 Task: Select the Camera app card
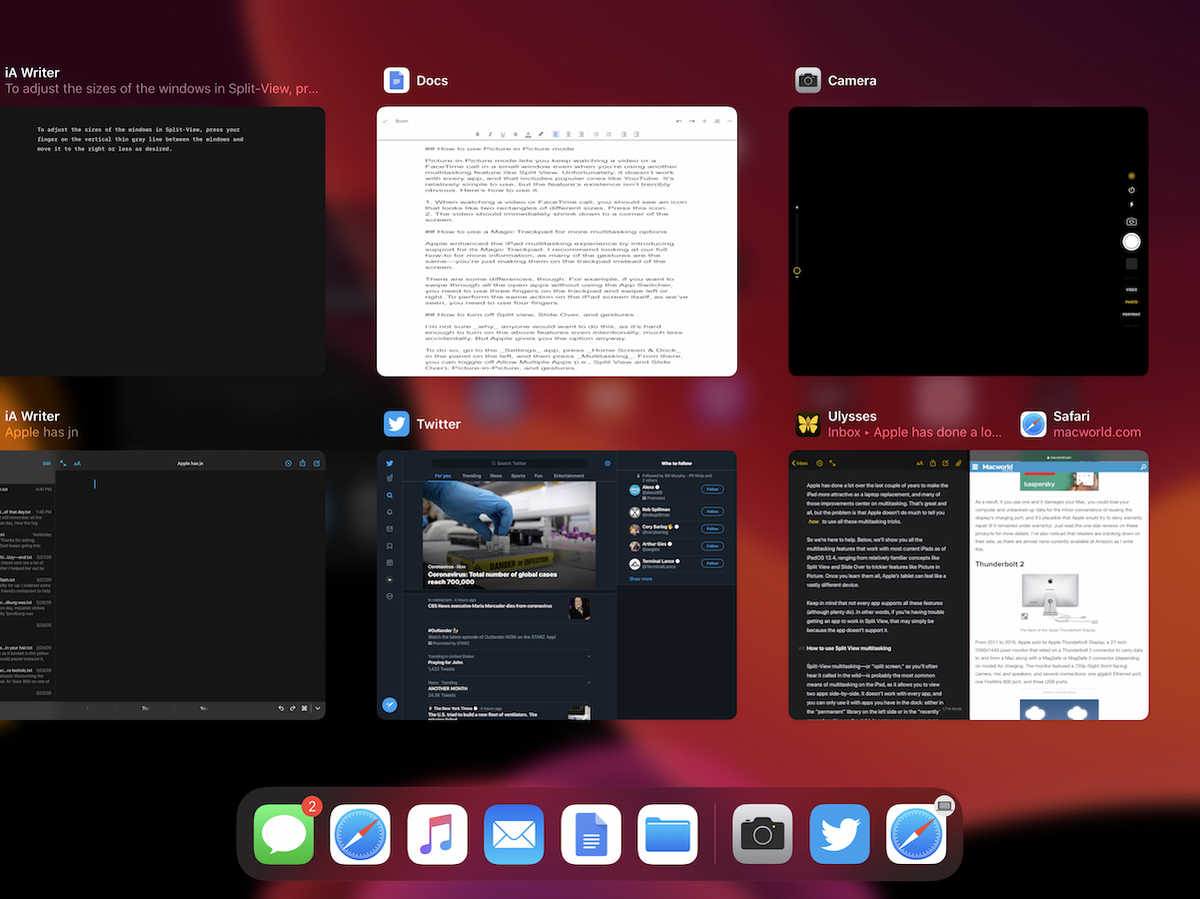(967, 241)
